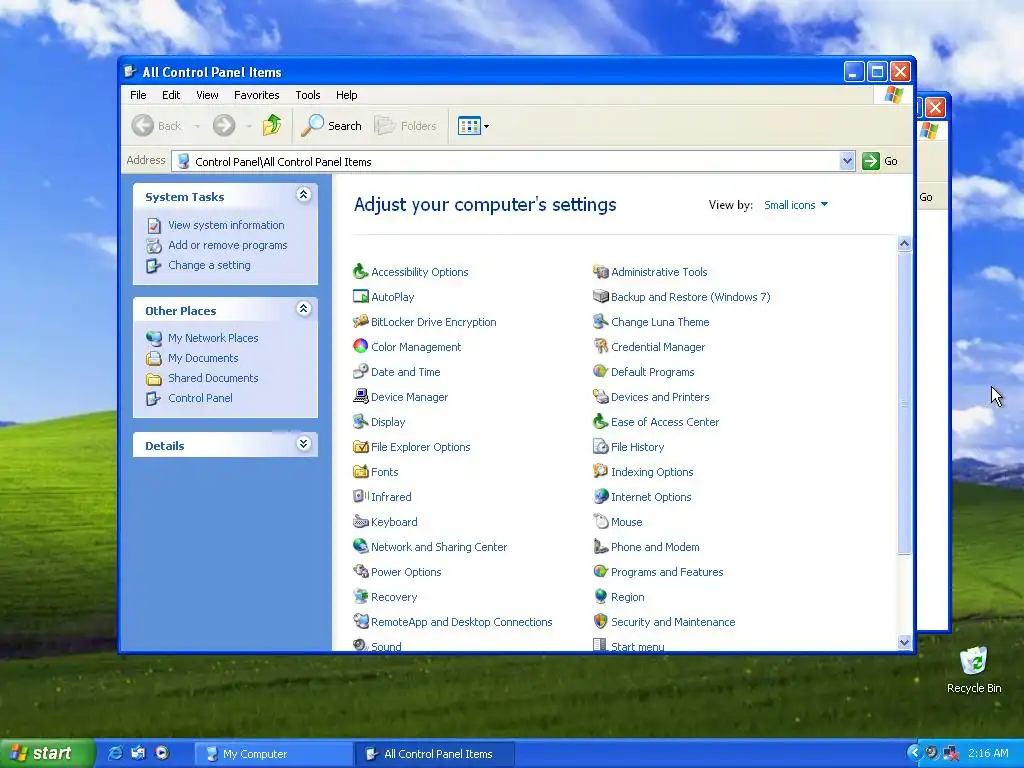Open the Change Luna Theme icon
The width and height of the screenshot is (1024, 768).
600,321
